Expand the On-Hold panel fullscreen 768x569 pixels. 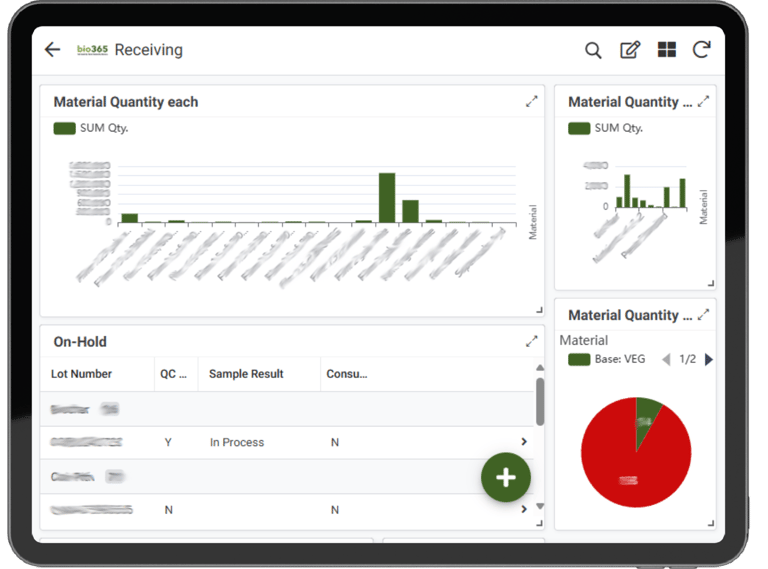pyautogui.click(x=531, y=341)
